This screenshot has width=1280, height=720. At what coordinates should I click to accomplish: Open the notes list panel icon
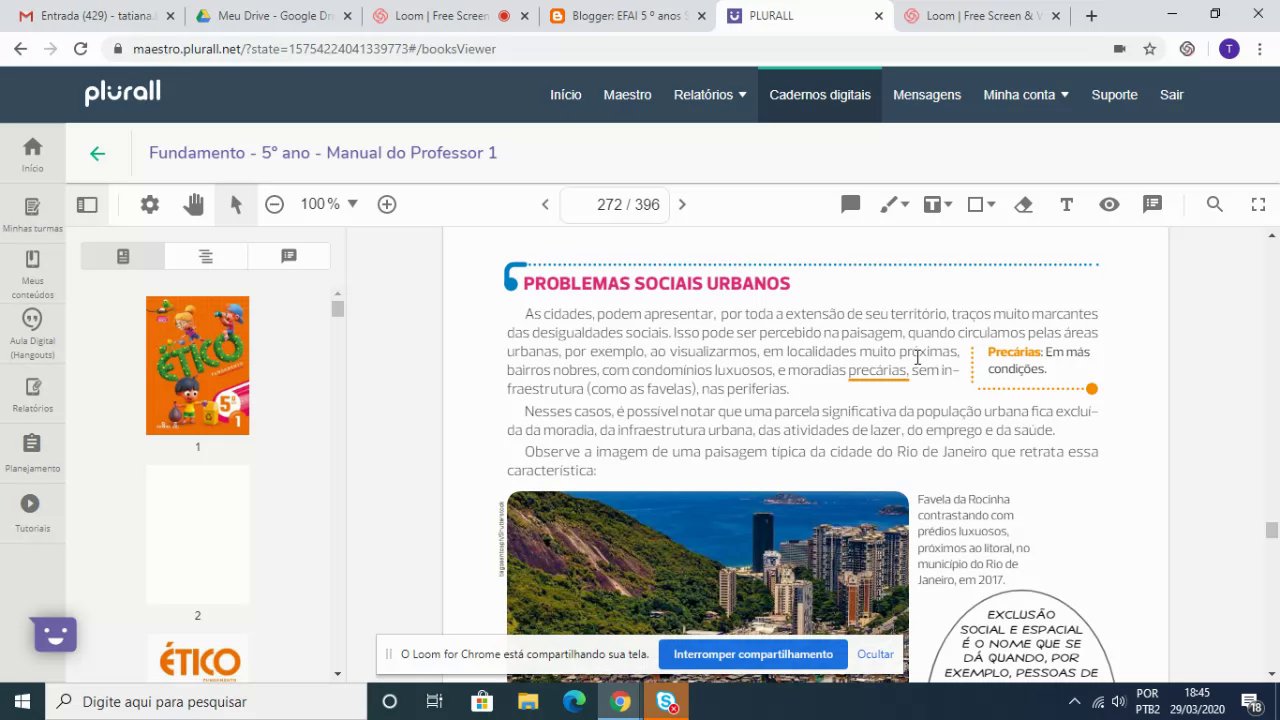(x=1152, y=204)
